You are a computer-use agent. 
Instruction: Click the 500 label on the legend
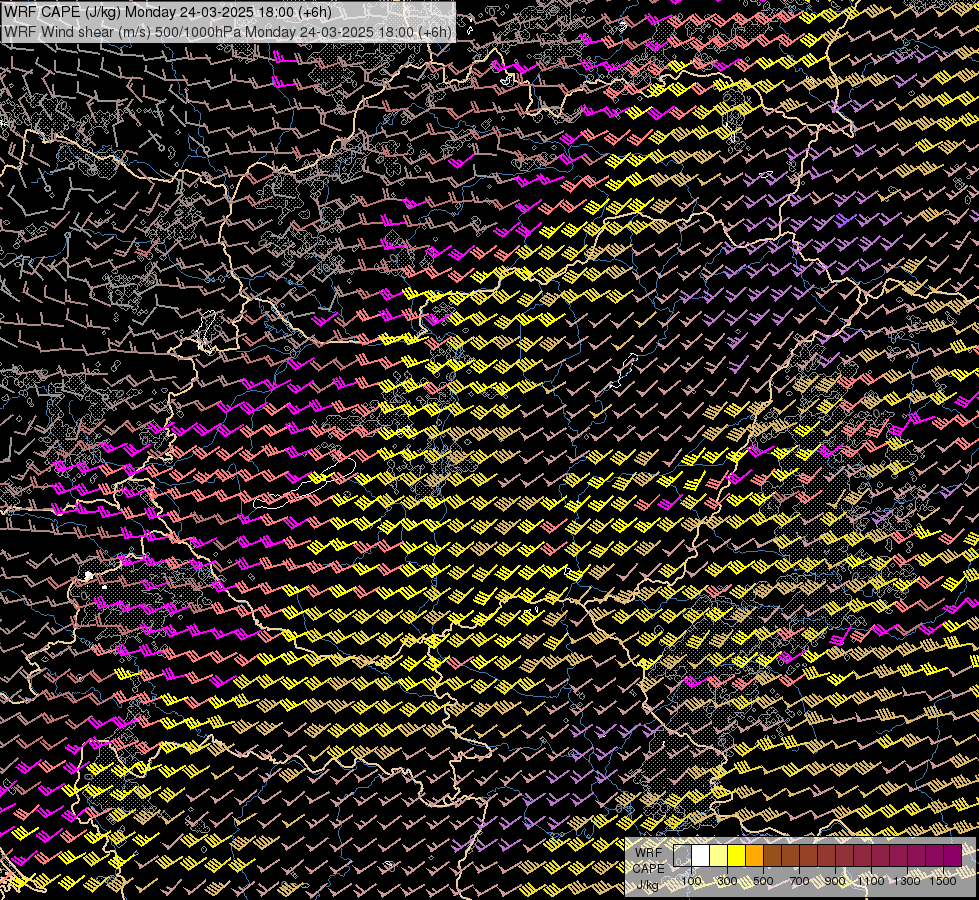click(x=763, y=881)
